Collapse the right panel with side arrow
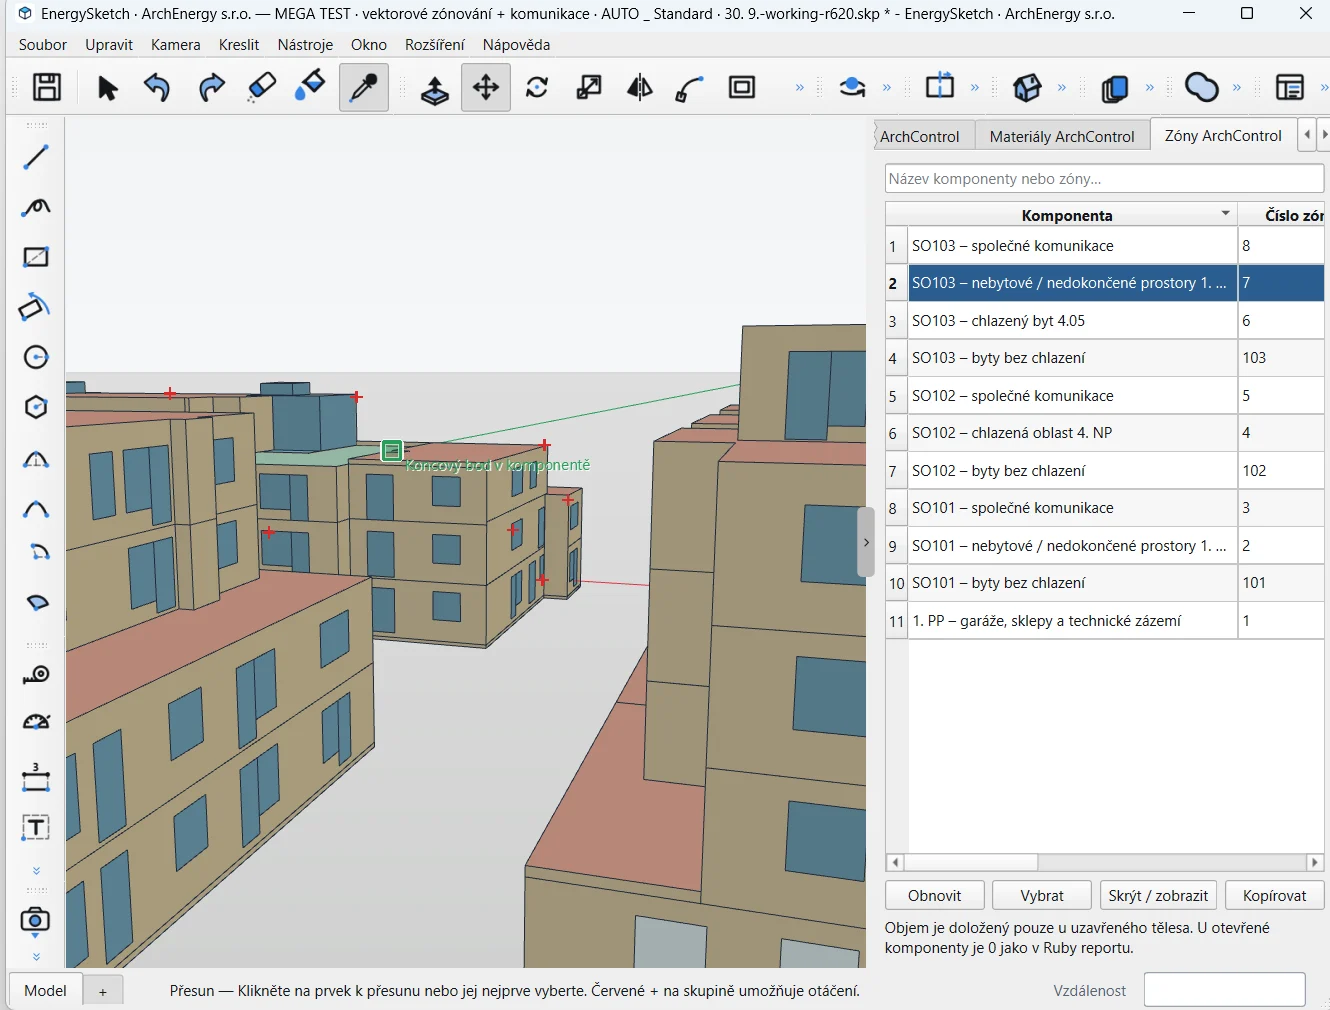The image size is (1330, 1010). [866, 542]
